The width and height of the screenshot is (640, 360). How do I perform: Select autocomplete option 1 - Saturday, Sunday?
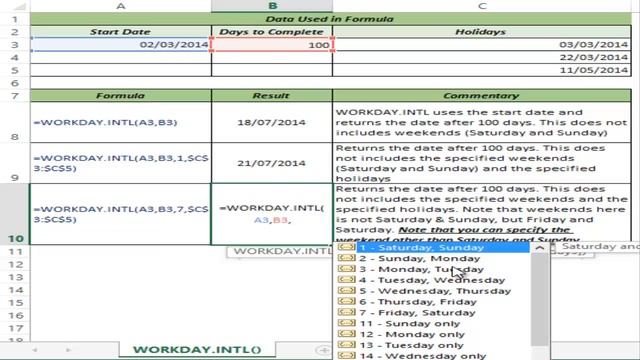(x=443, y=248)
